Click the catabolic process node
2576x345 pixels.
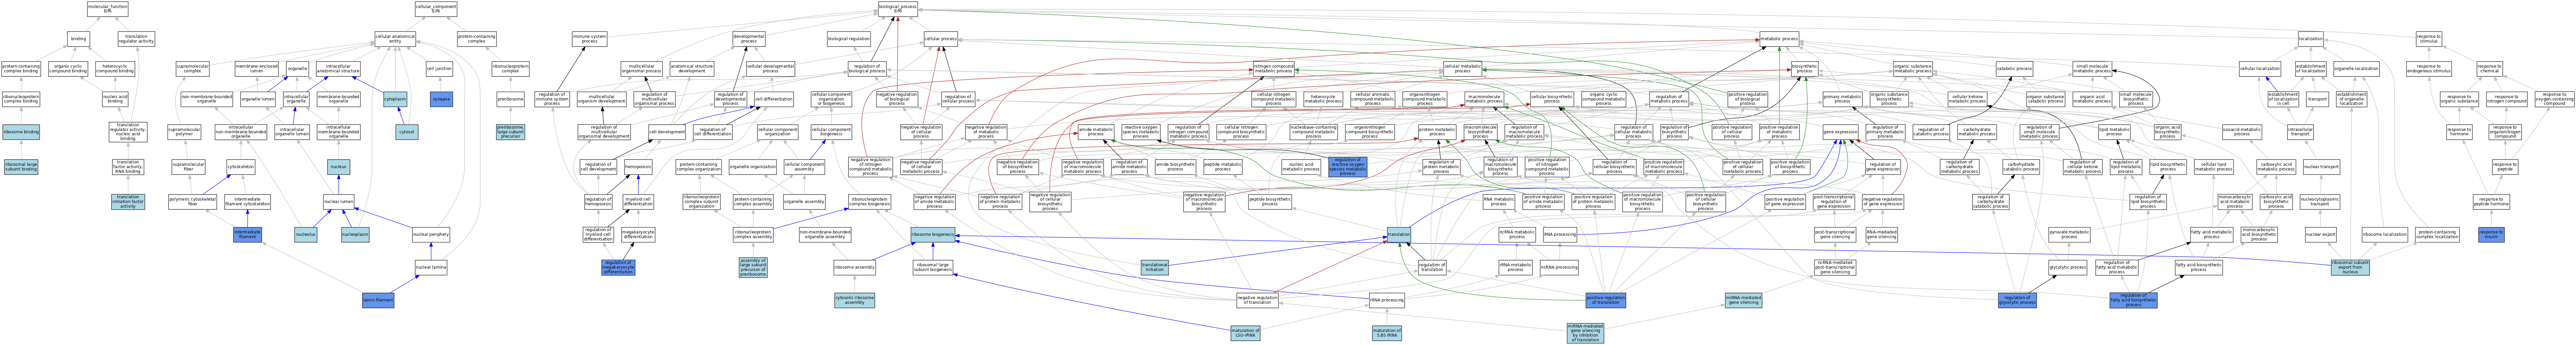(2015, 69)
